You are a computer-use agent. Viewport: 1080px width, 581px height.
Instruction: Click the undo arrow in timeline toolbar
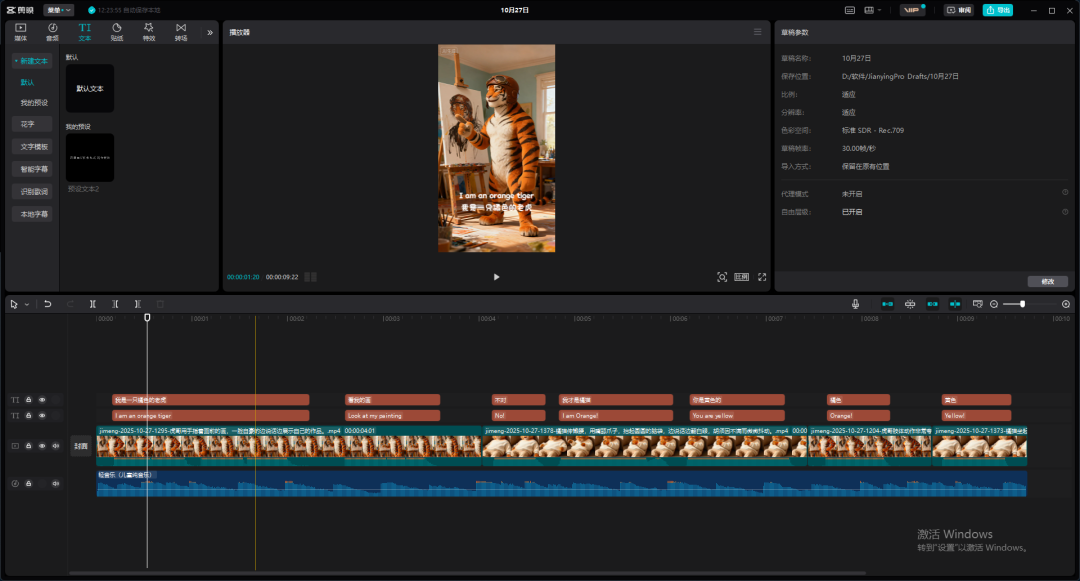[47, 304]
